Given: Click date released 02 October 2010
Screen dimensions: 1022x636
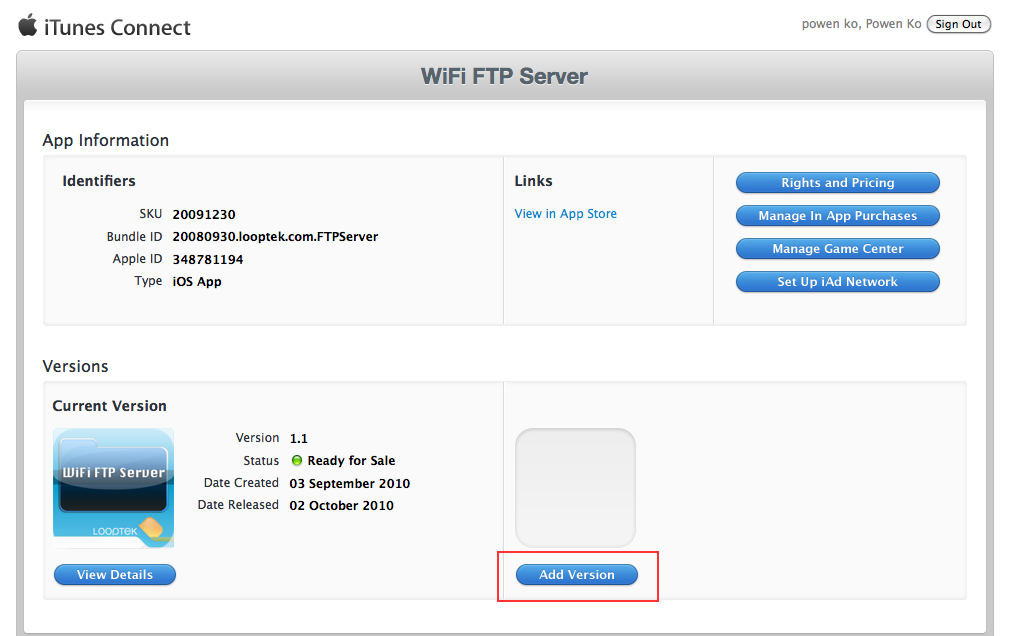Looking at the screenshot, I should pyautogui.click(x=342, y=506).
